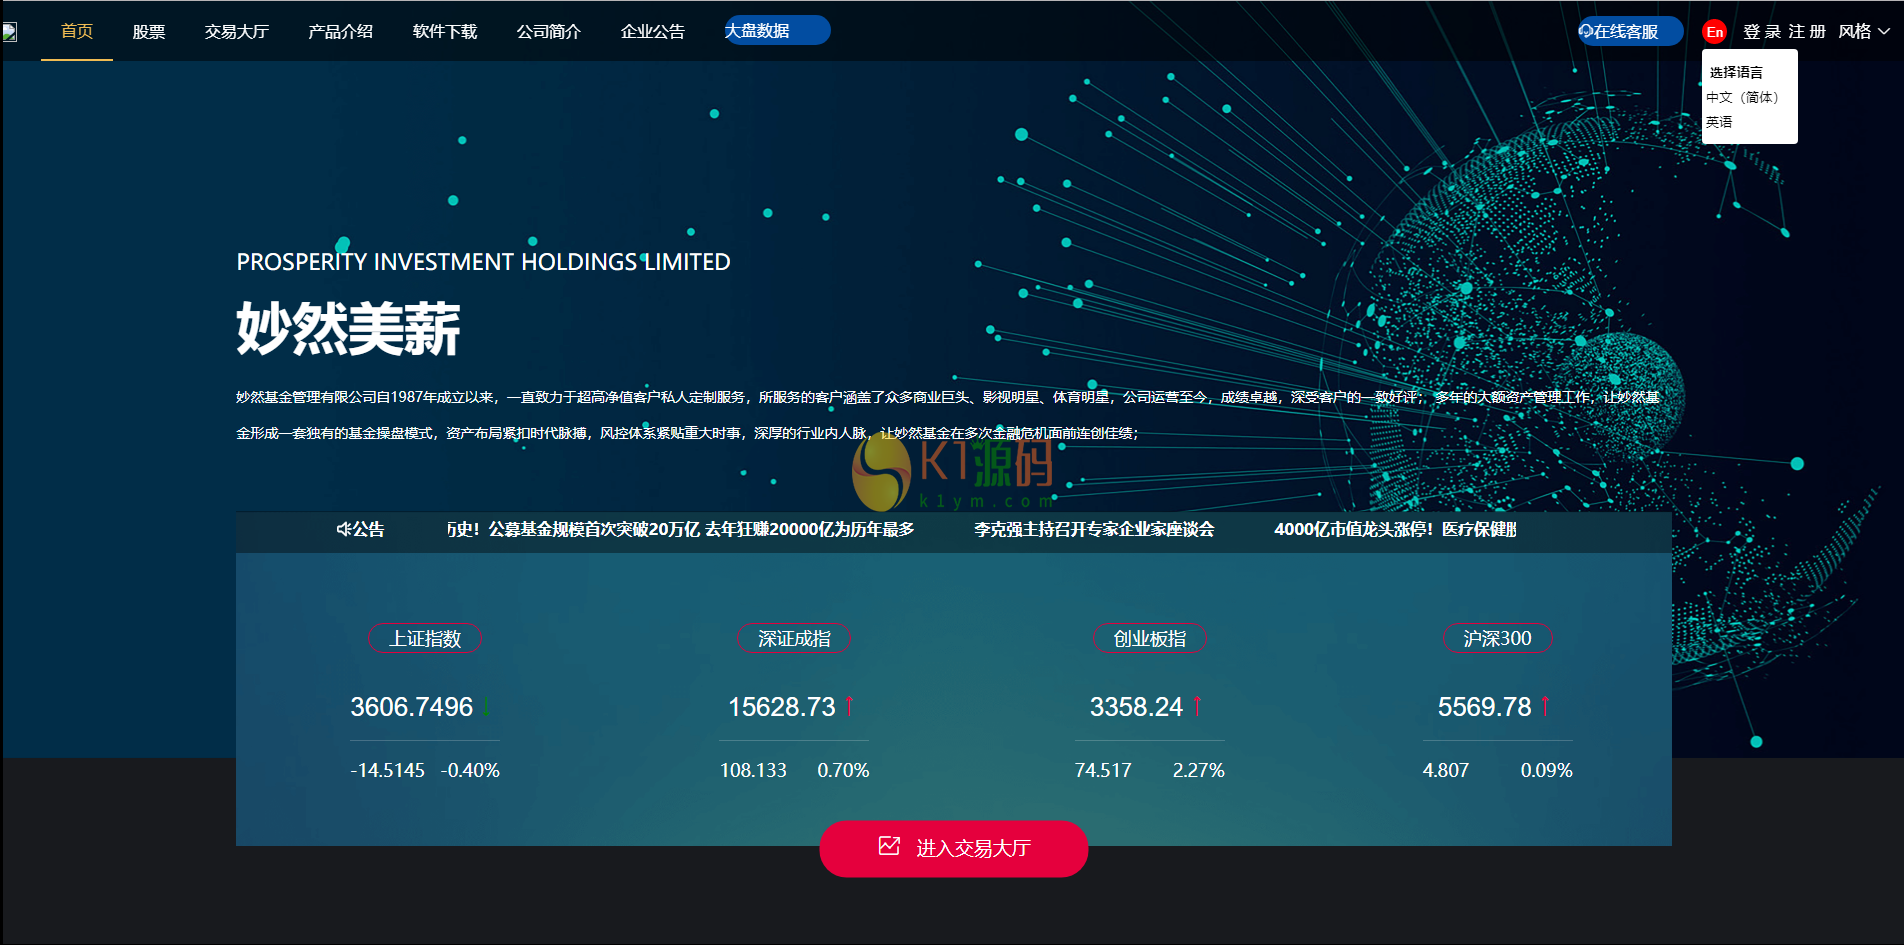Screen dimensions: 1904x945
Task: Navigate to 交易大厅 in the top nav
Action: (237, 32)
